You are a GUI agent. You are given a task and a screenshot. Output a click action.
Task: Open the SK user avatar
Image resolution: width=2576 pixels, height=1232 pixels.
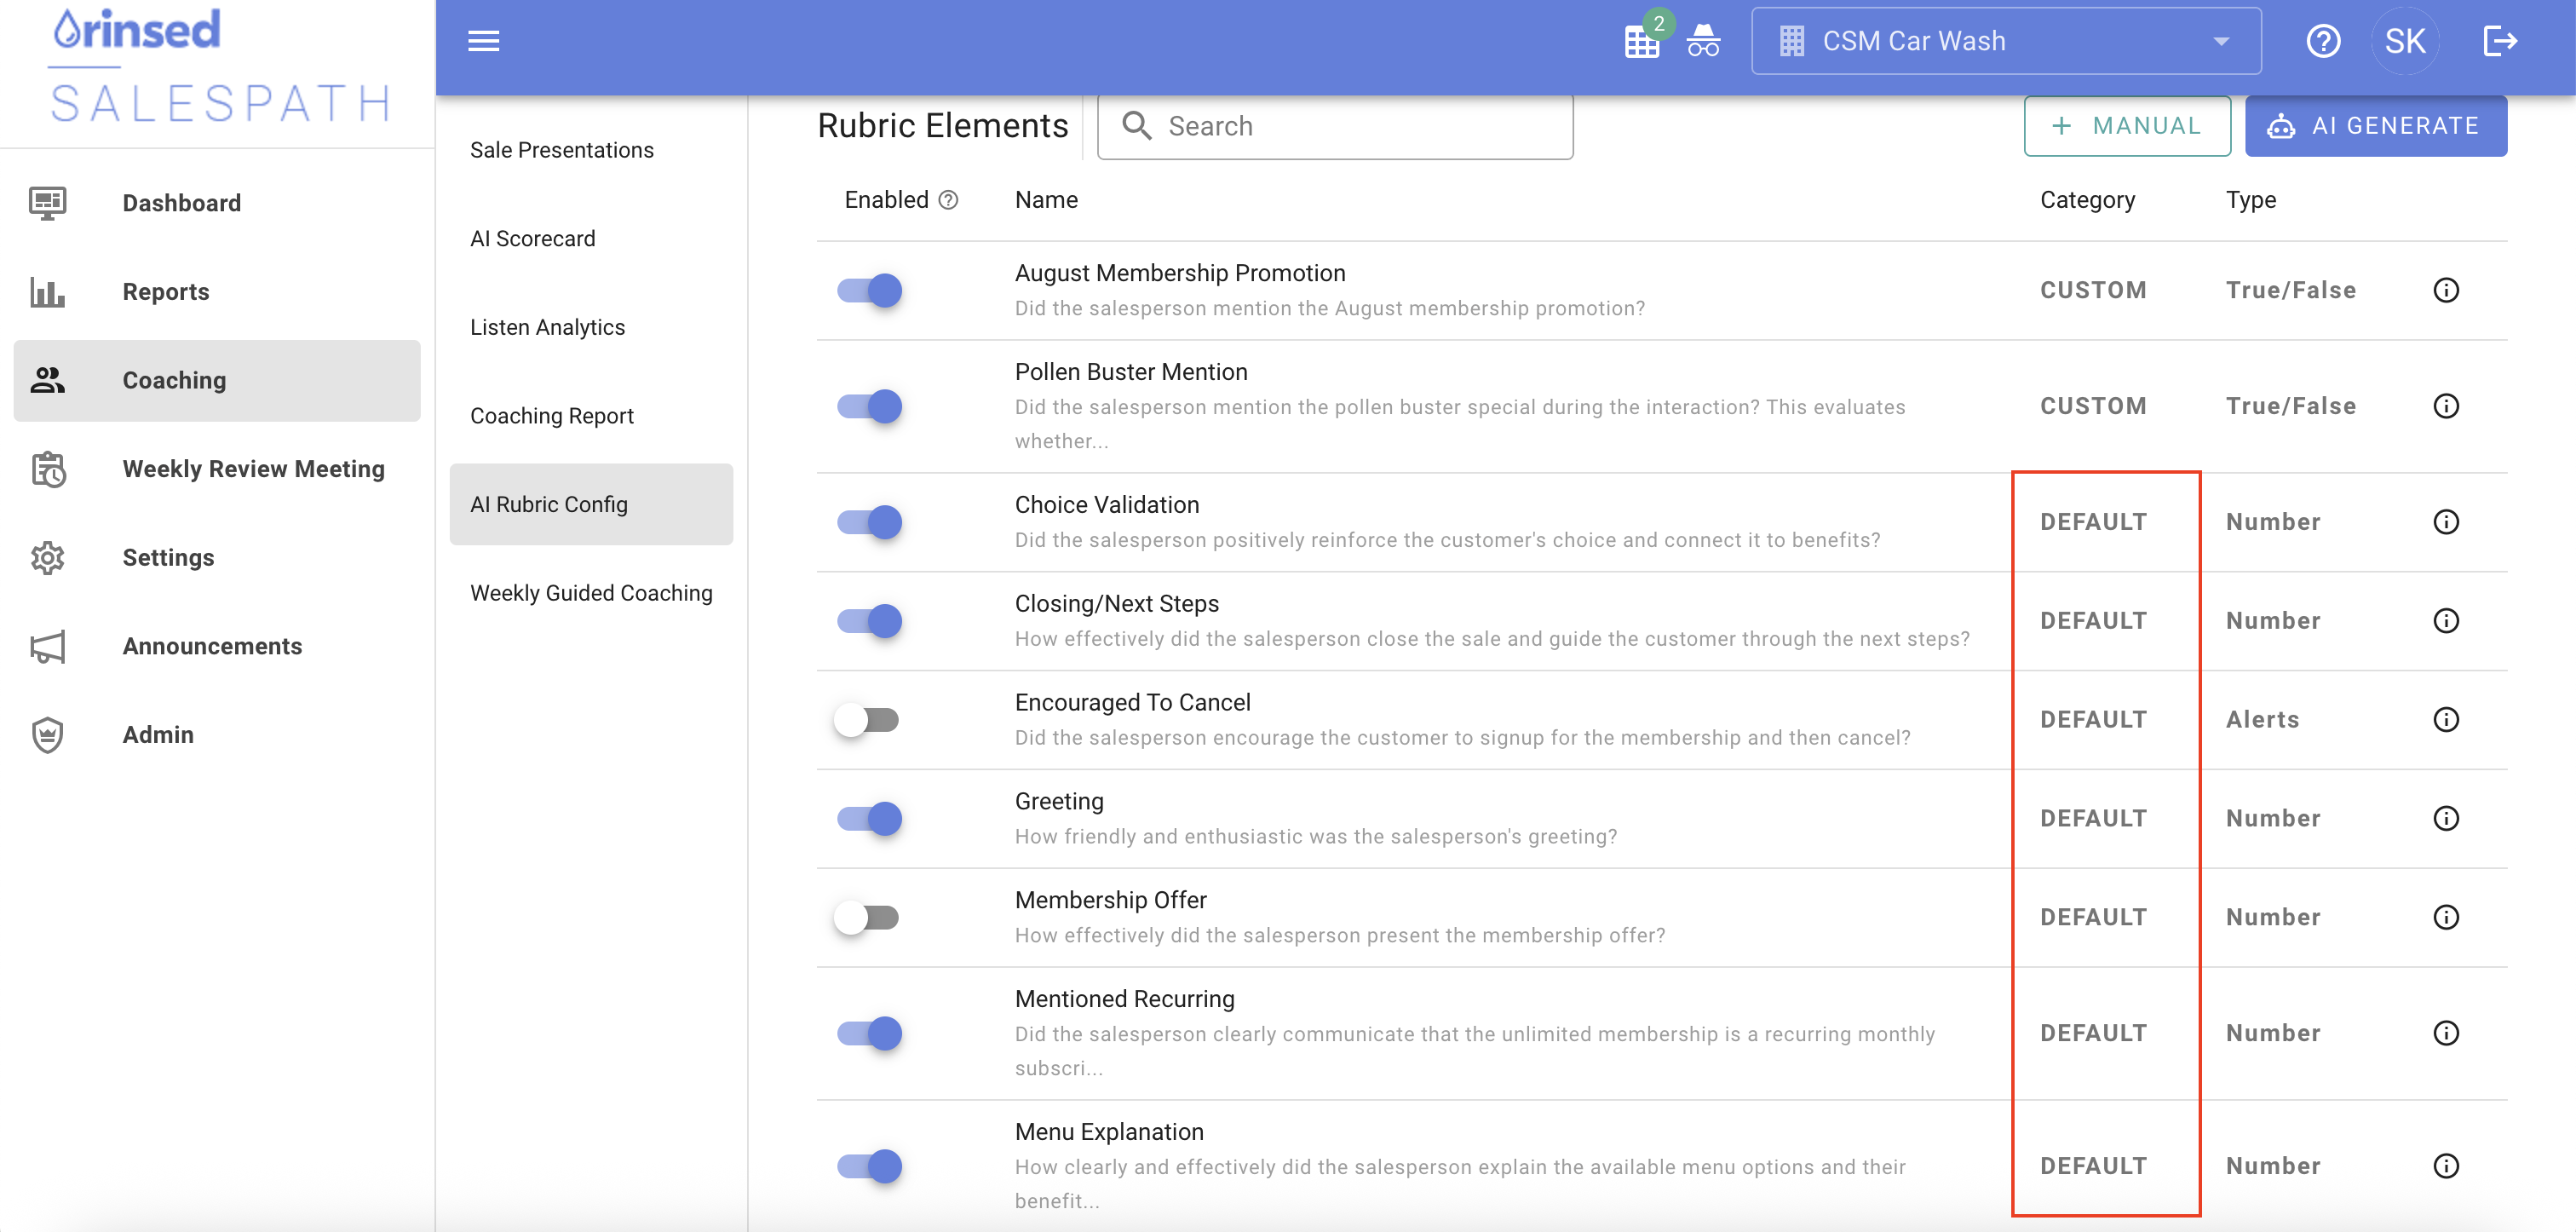click(2405, 41)
